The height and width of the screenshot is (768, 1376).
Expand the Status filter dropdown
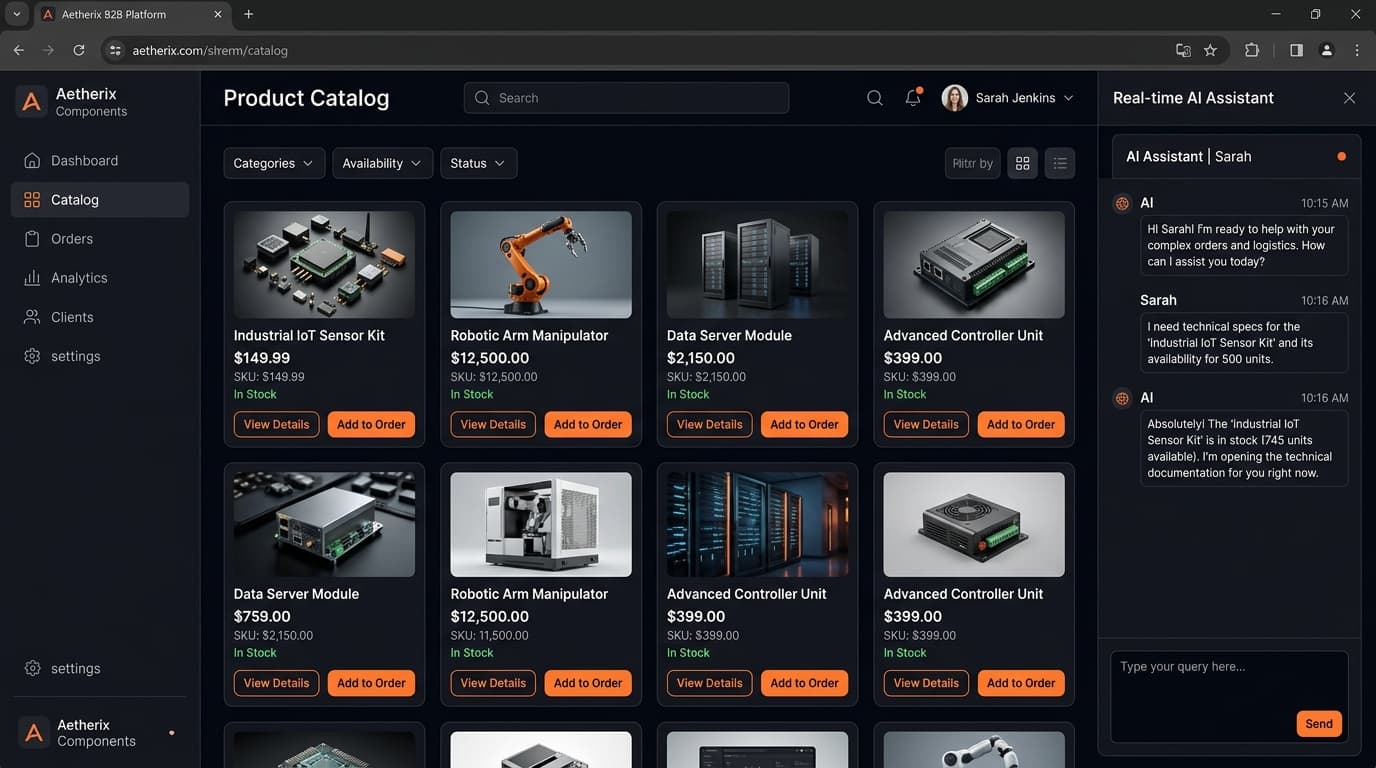[479, 163]
